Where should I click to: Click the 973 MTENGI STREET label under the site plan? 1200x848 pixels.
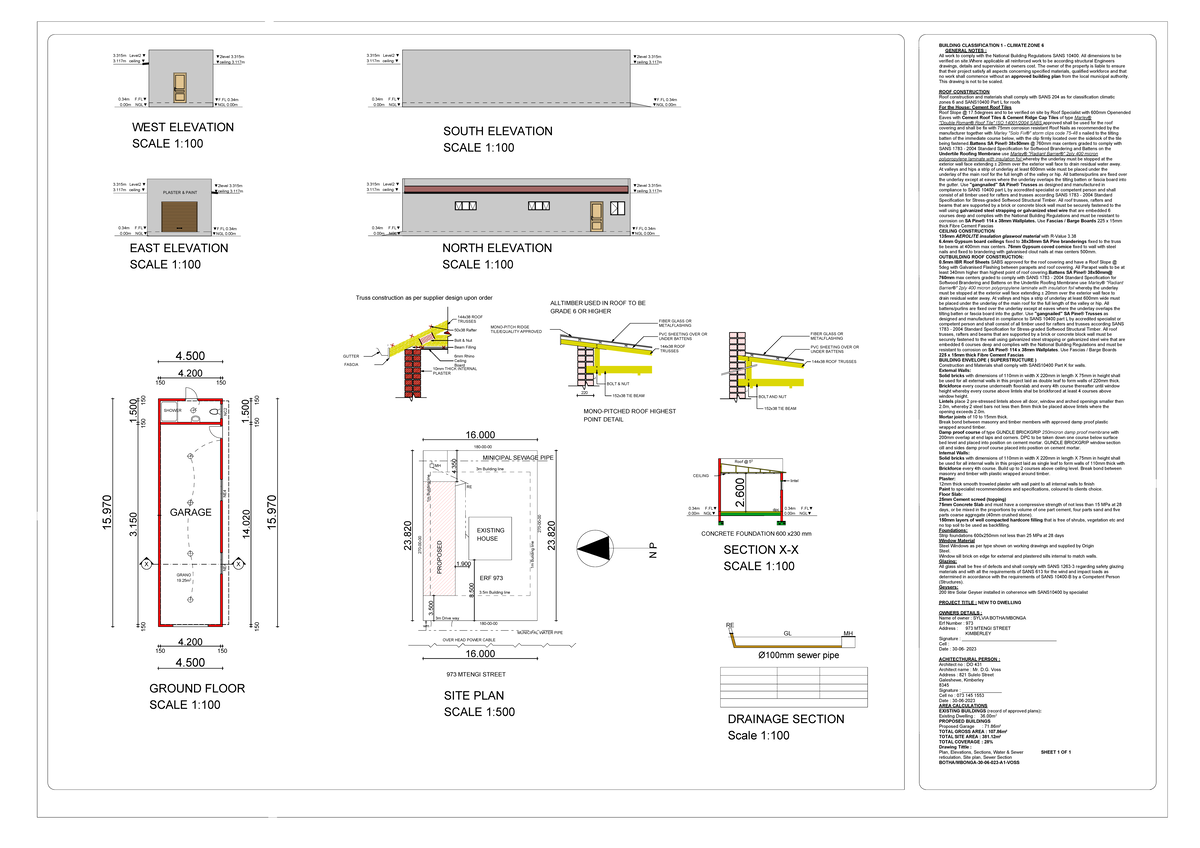pos(477,676)
